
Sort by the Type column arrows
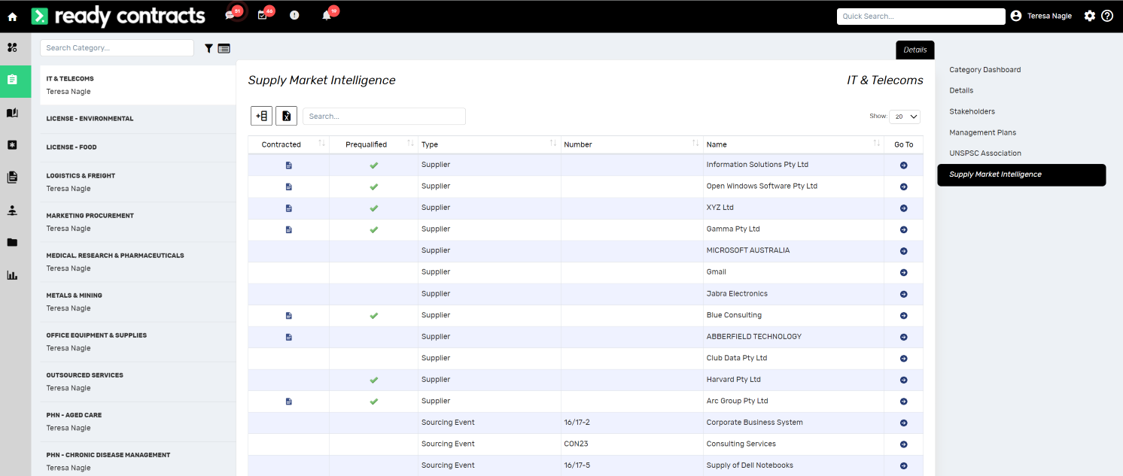click(x=553, y=144)
